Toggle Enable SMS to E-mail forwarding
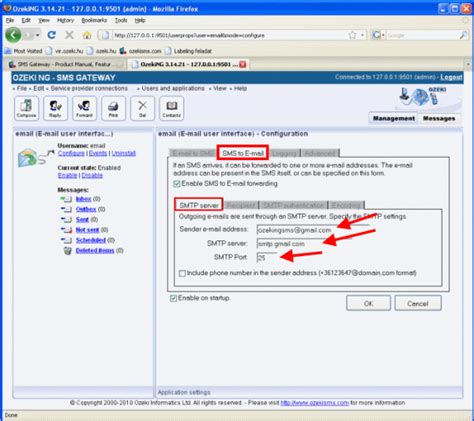This screenshot has height=421, width=474. tap(177, 184)
